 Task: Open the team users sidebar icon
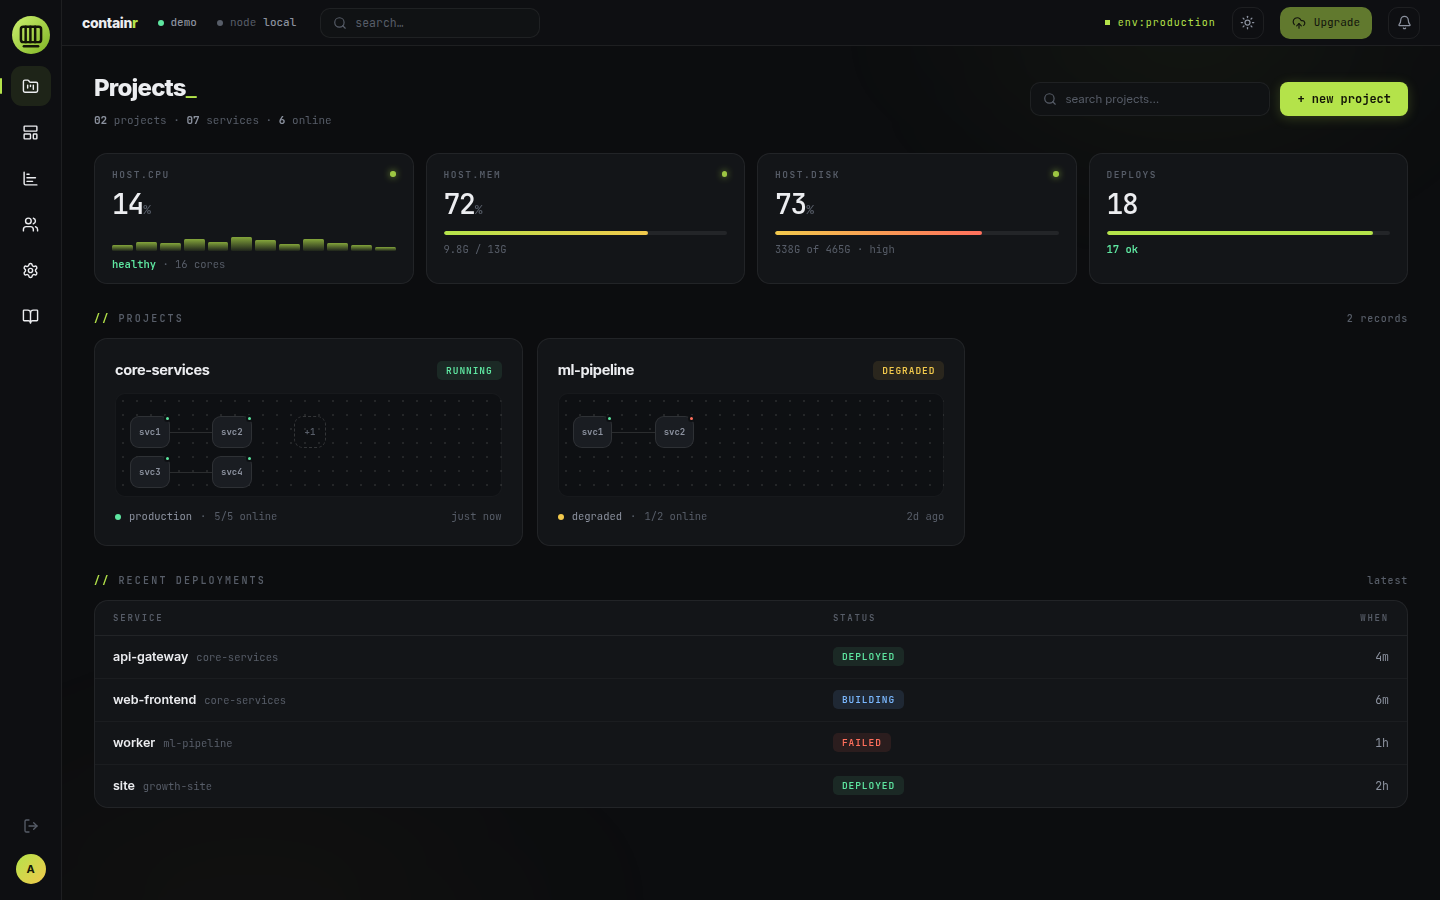click(31, 224)
